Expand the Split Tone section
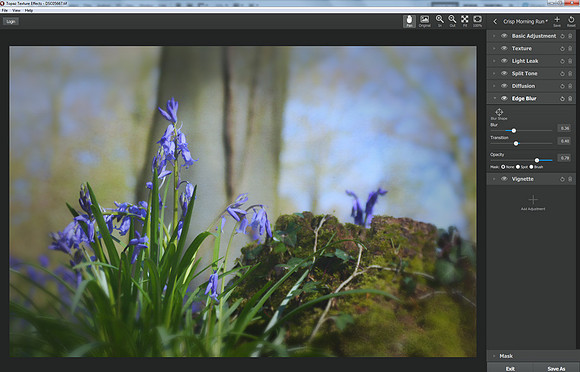The width and height of the screenshot is (580, 372). pyautogui.click(x=495, y=73)
